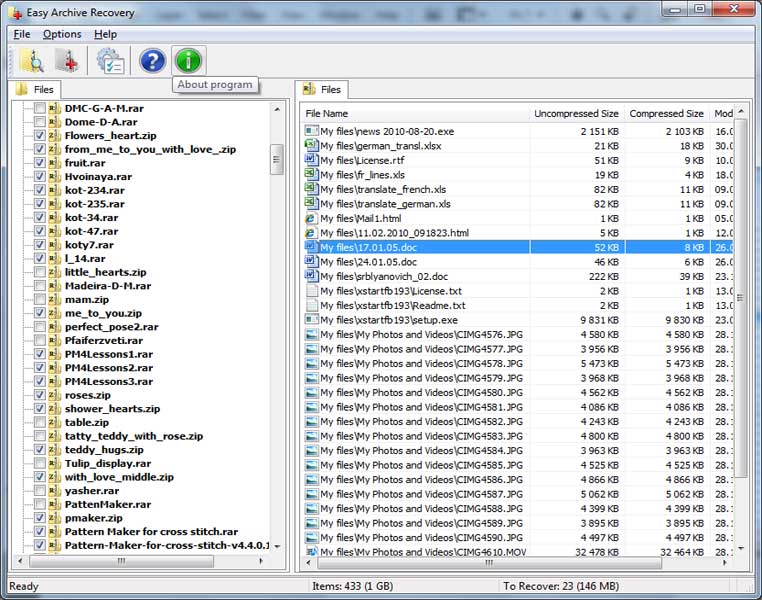This screenshot has height=600, width=762.
Task: Click the left panel's horizontal scrollbar right arrow
Action: click(262, 562)
